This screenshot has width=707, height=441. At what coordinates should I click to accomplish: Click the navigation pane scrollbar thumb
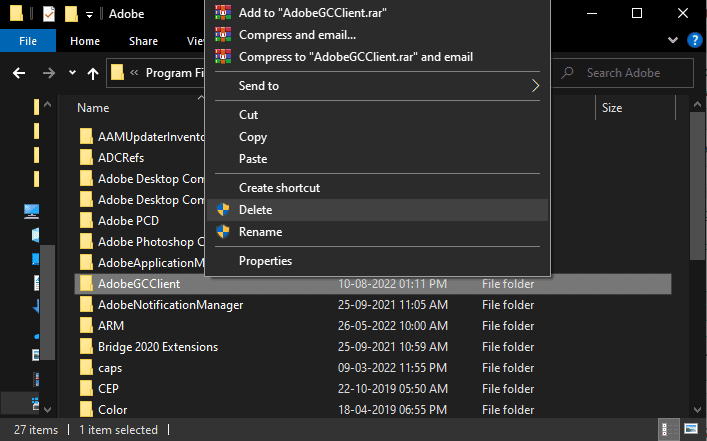pyautogui.click(x=47, y=302)
